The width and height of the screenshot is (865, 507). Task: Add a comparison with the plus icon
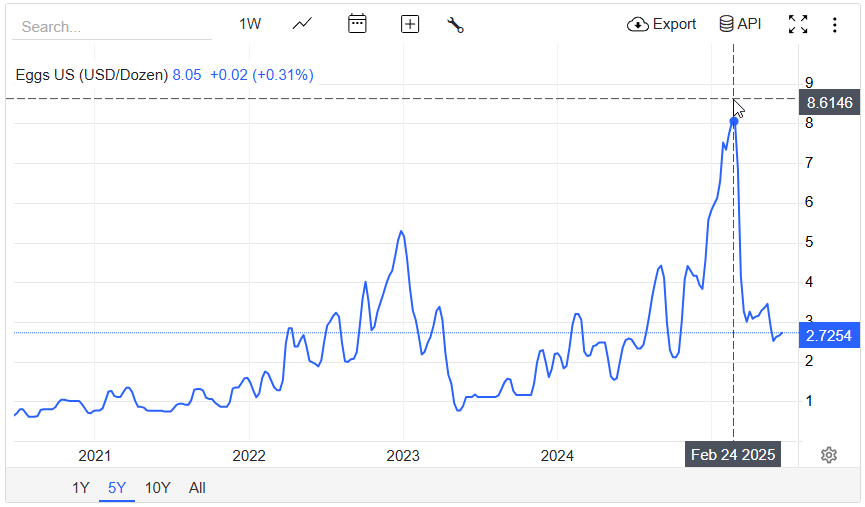point(410,24)
